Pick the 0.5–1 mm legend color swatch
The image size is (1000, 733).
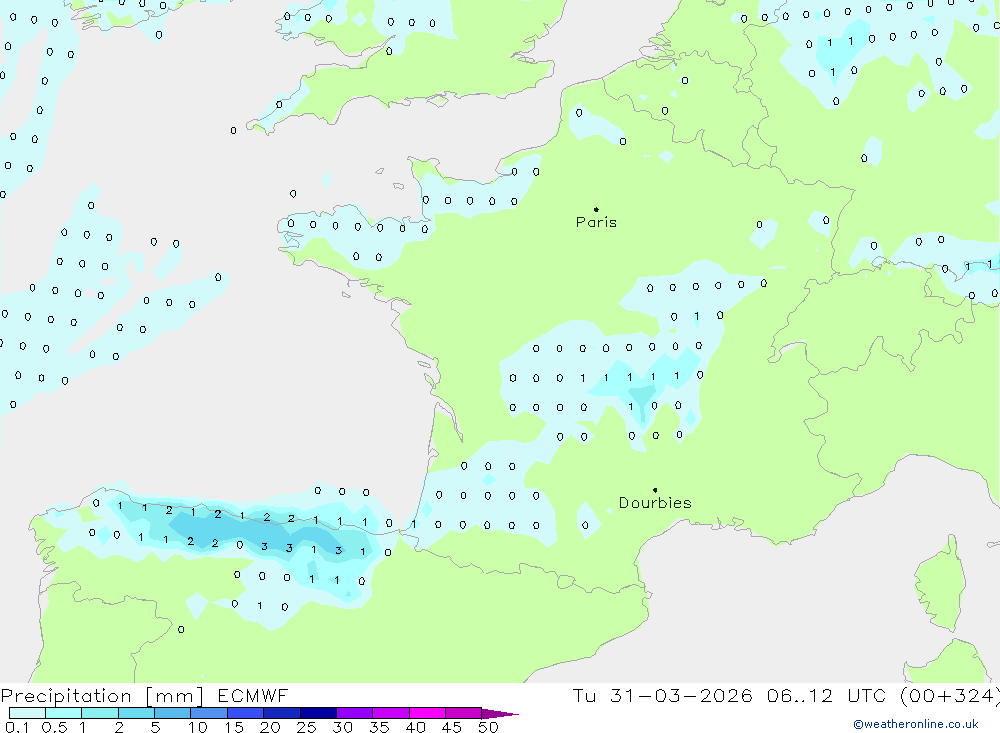click(64, 713)
